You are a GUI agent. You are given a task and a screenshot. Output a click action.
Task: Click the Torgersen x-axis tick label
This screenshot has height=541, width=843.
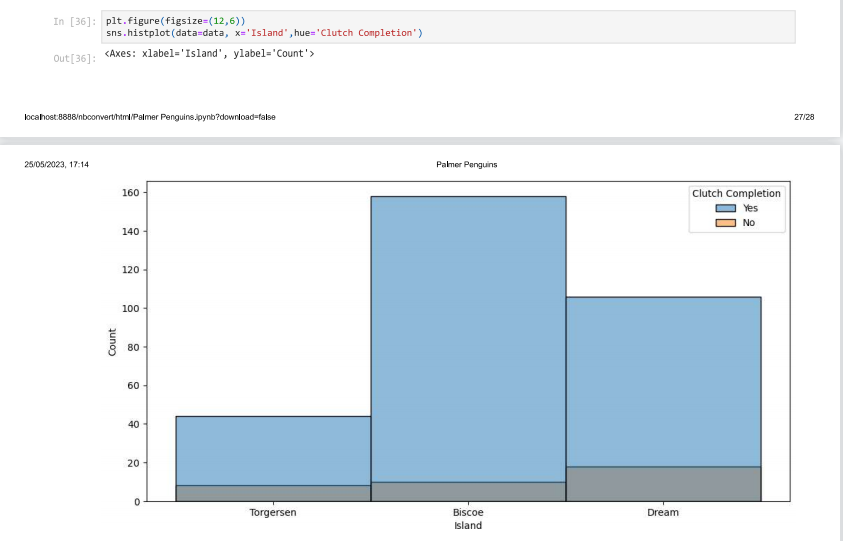(273, 512)
